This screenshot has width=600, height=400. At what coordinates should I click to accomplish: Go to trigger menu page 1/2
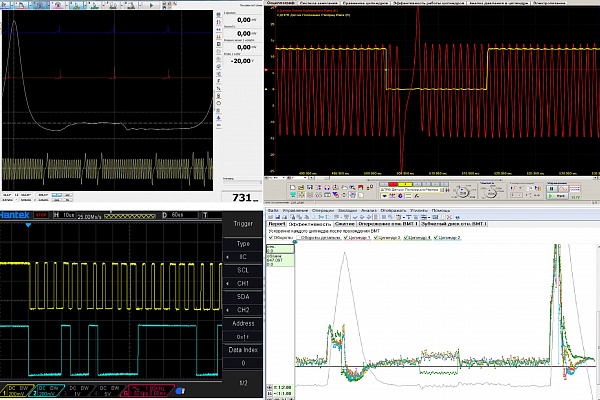coord(243,383)
